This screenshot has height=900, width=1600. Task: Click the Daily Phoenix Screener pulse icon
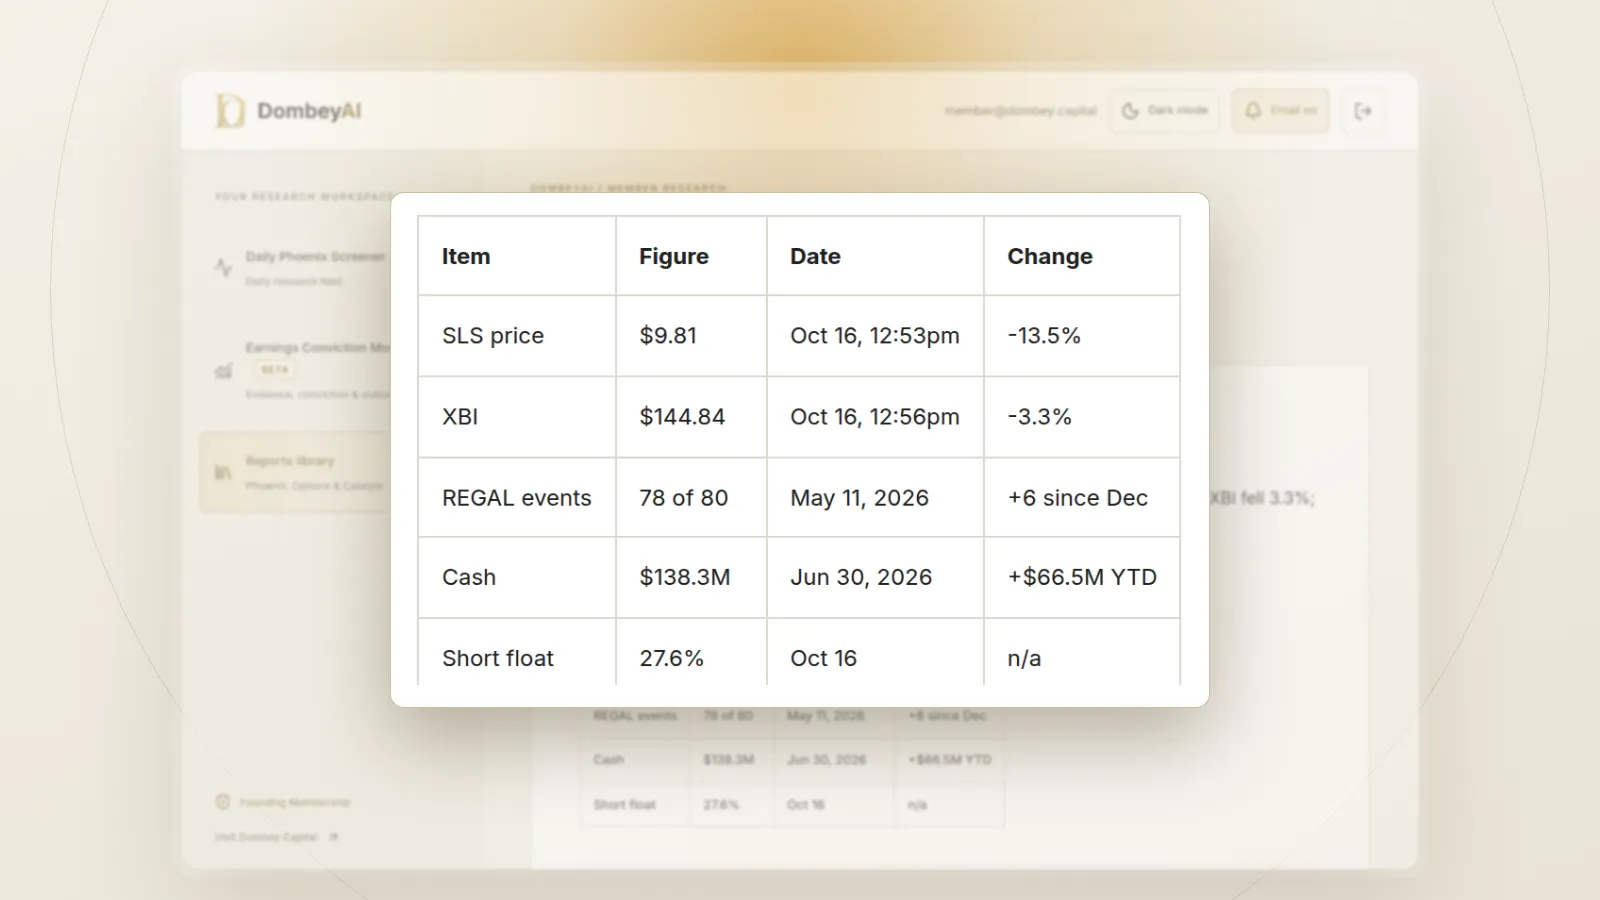click(223, 268)
